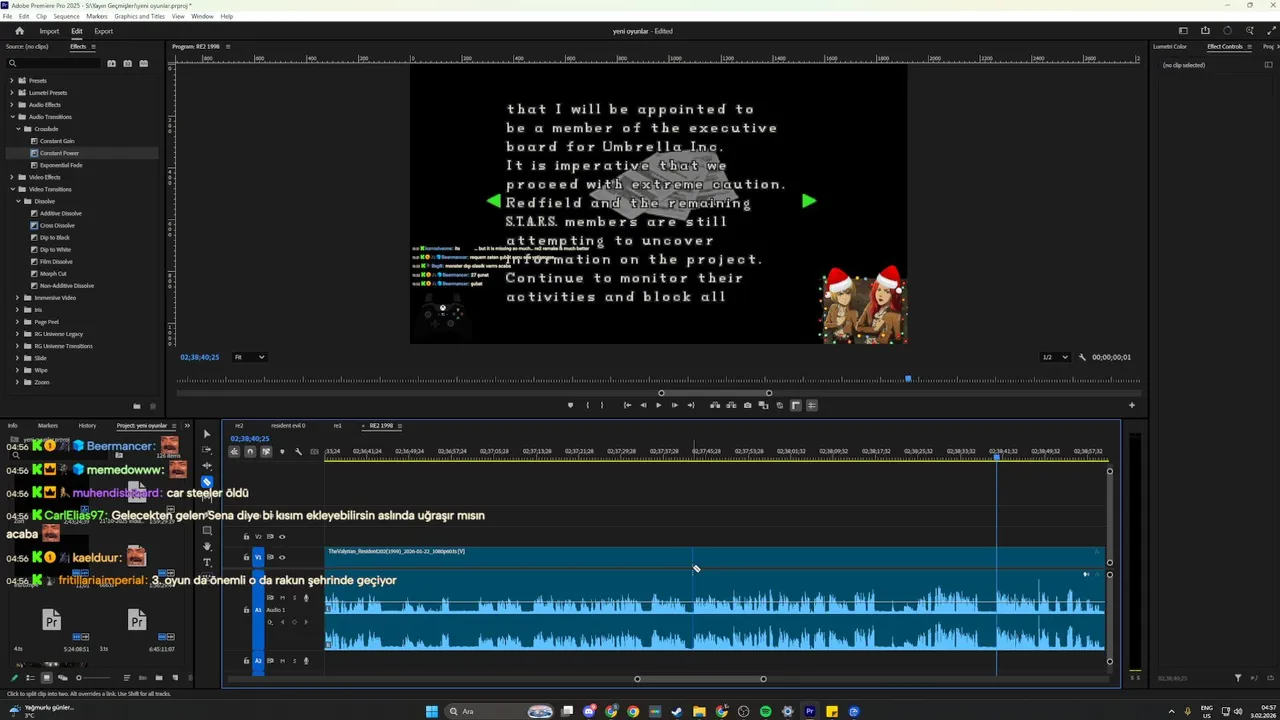Select Constant Power audio transition

pyautogui.click(x=59, y=153)
